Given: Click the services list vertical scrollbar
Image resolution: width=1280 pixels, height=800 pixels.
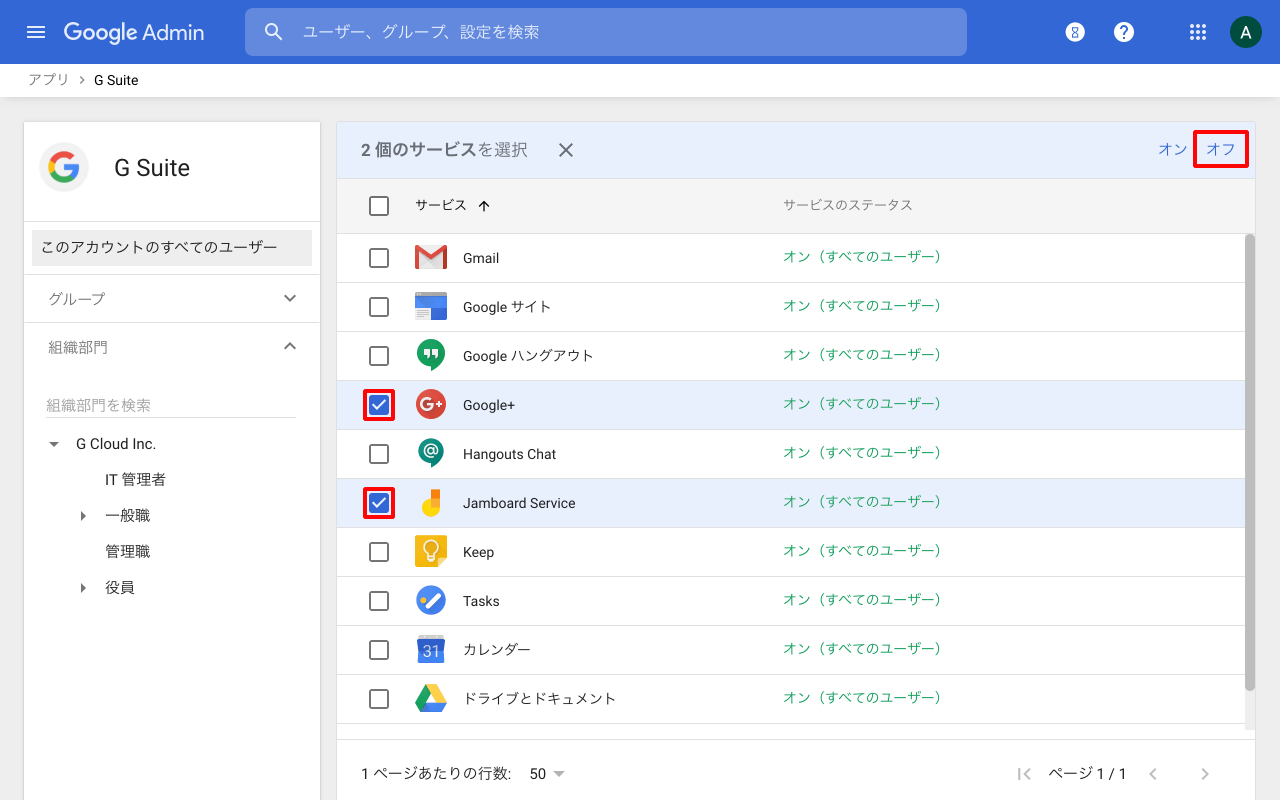Looking at the screenshot, I should [x=1250, y=462].
